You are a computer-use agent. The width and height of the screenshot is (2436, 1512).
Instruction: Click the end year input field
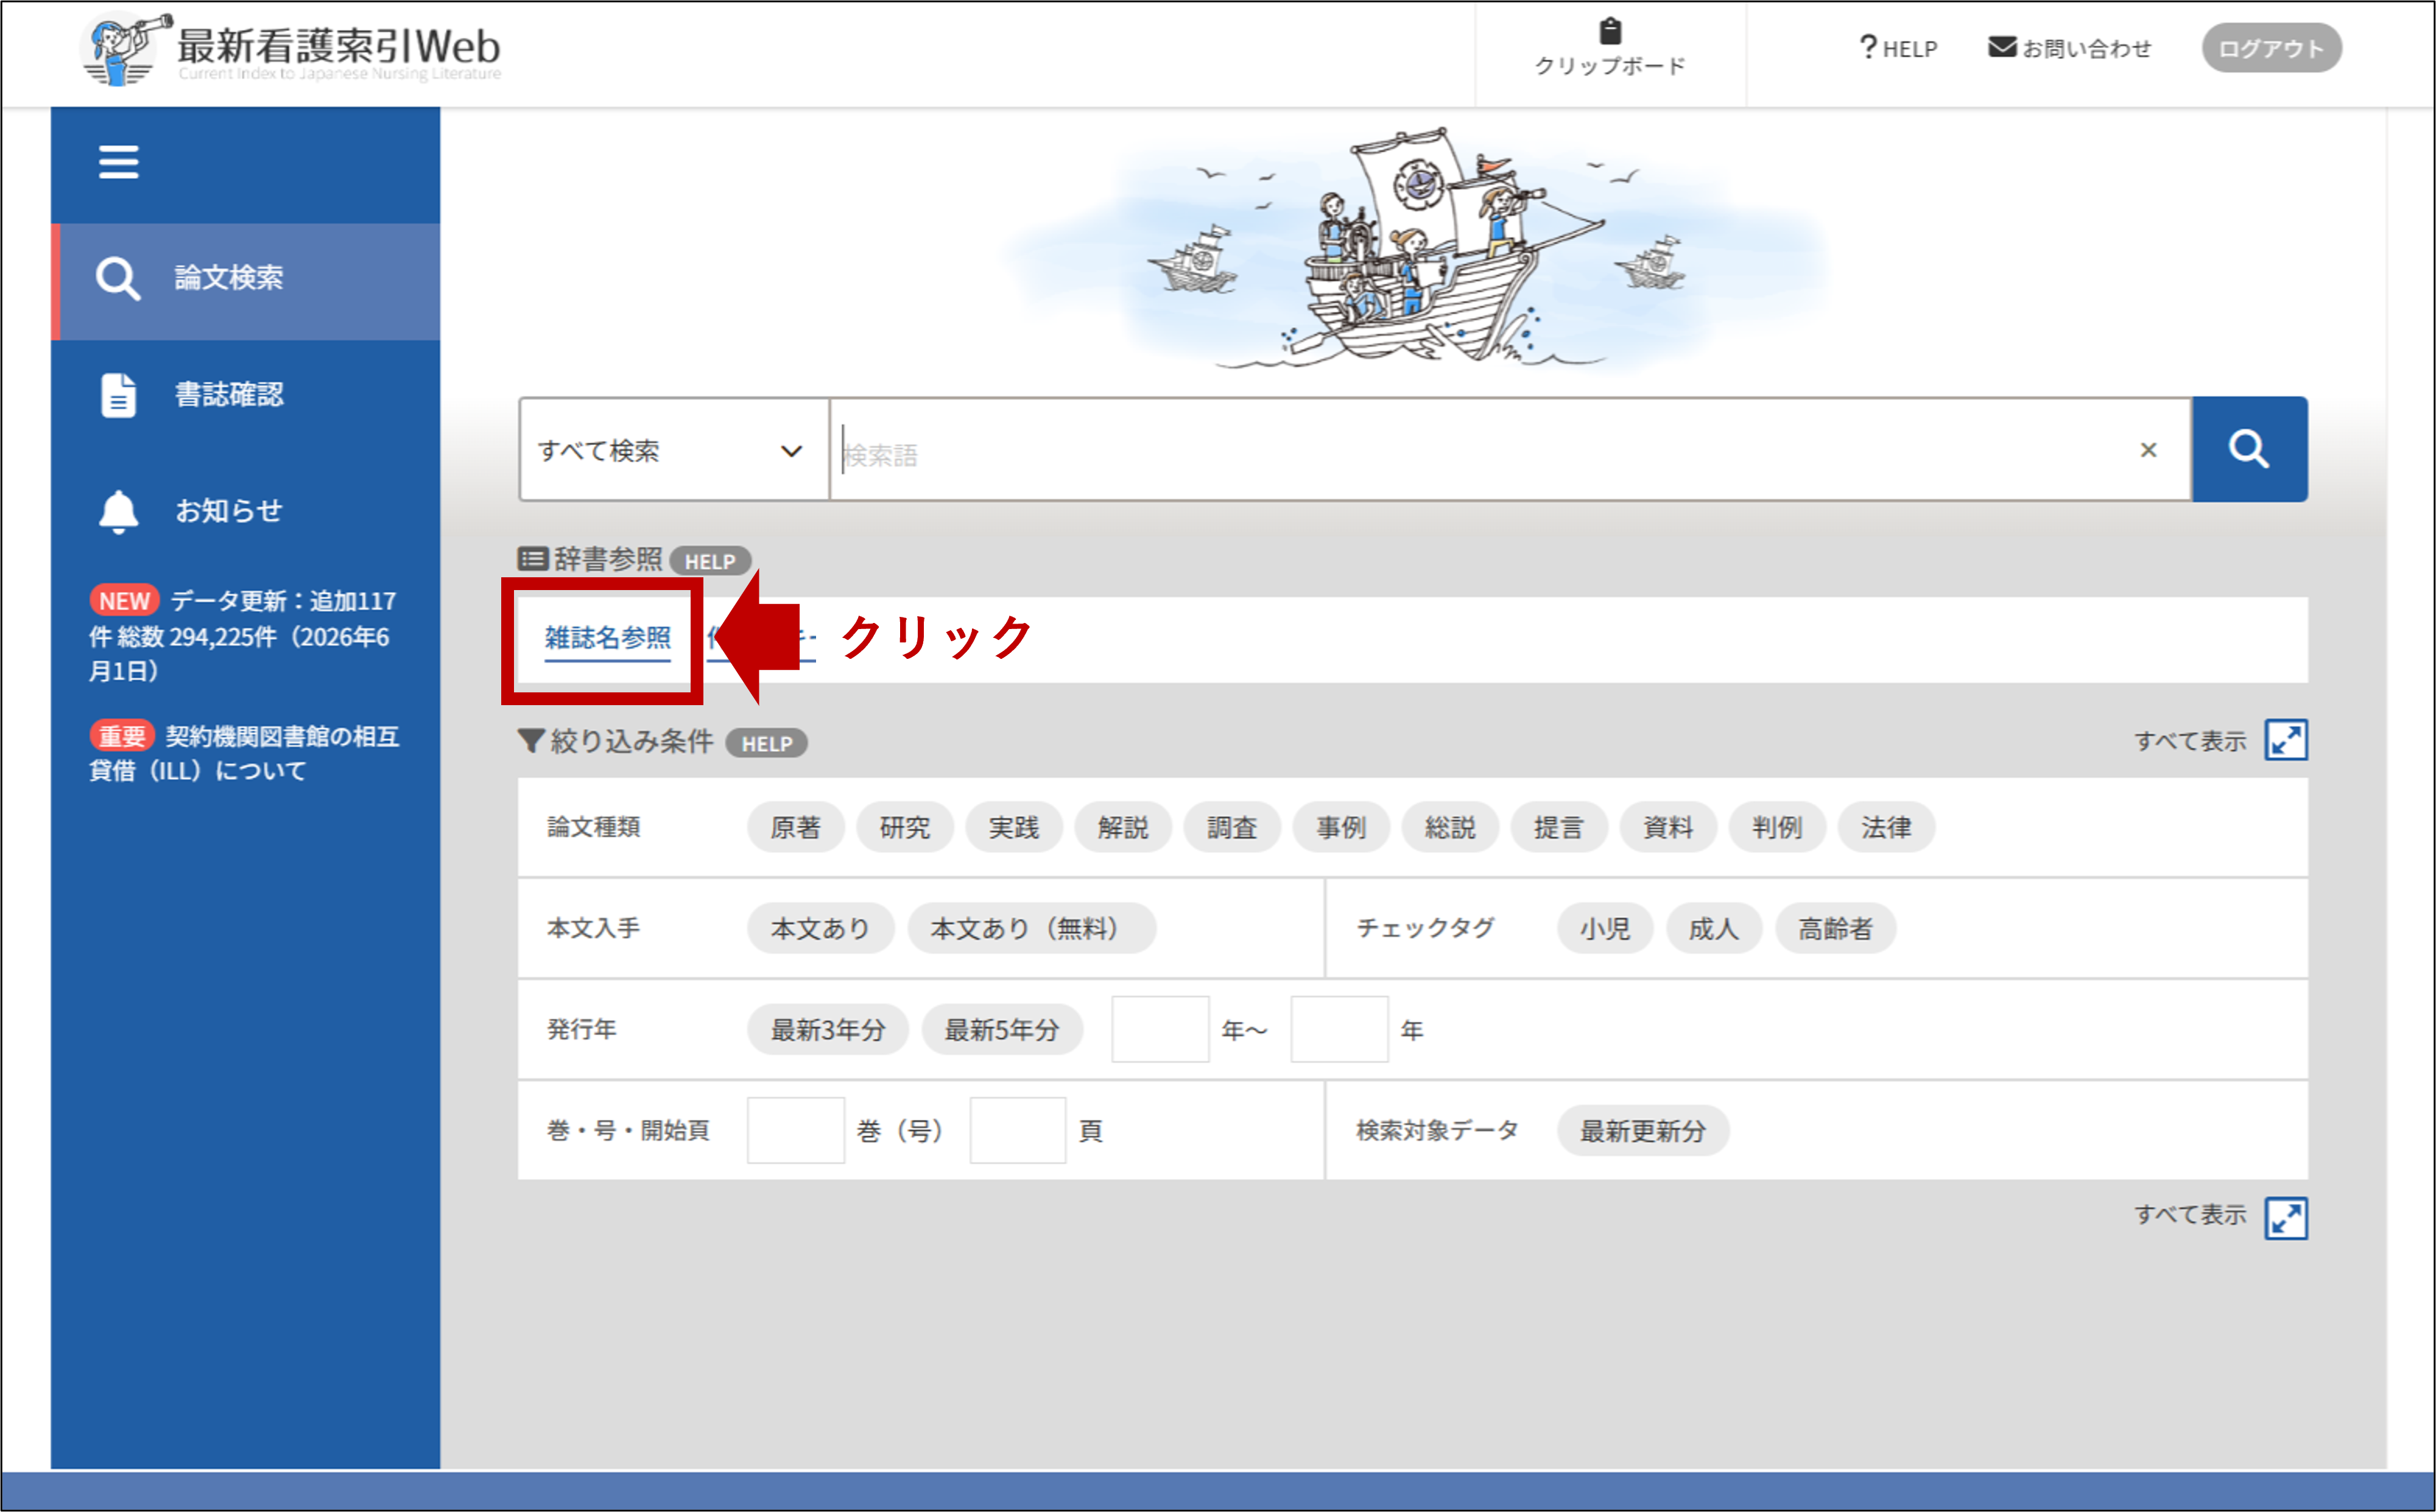click(1339, 1029)
